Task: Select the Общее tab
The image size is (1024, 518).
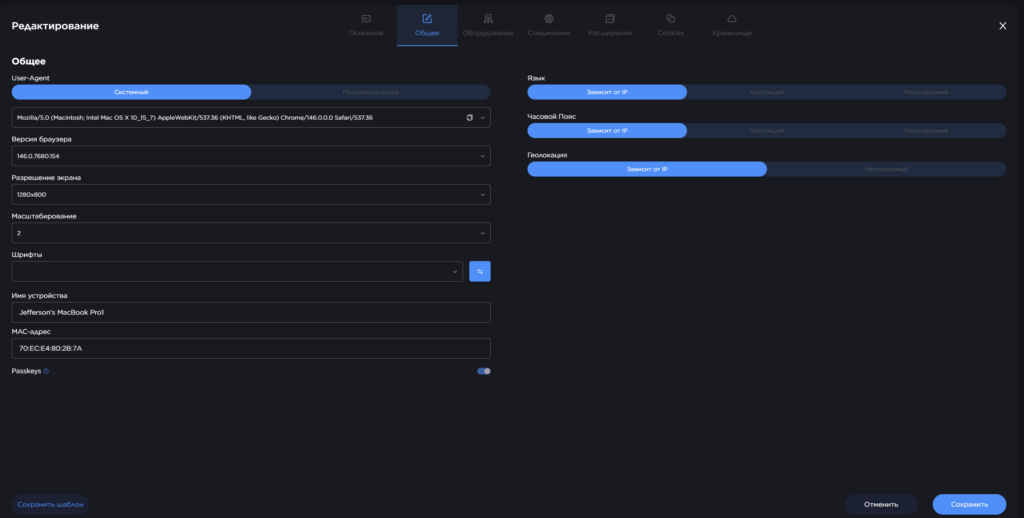Action: [427, 25]
